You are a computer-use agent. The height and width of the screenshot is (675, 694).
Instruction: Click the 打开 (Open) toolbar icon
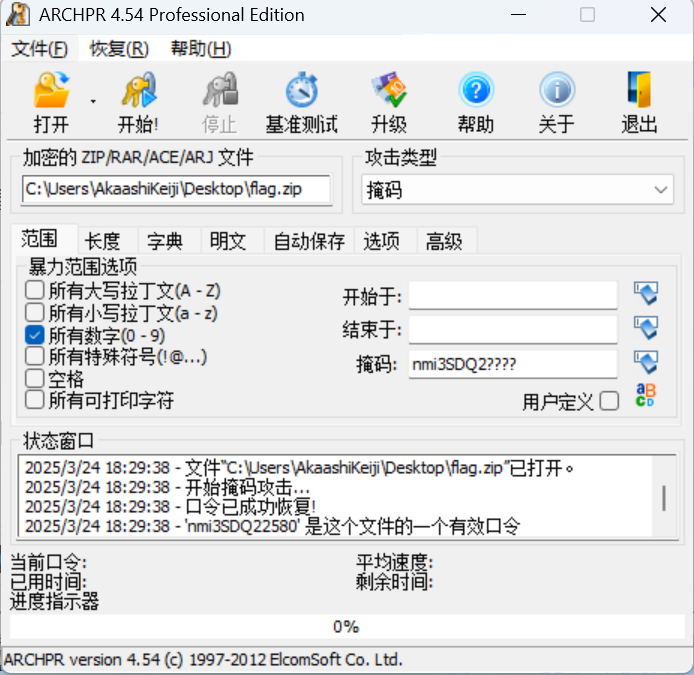tap(51, 90)
